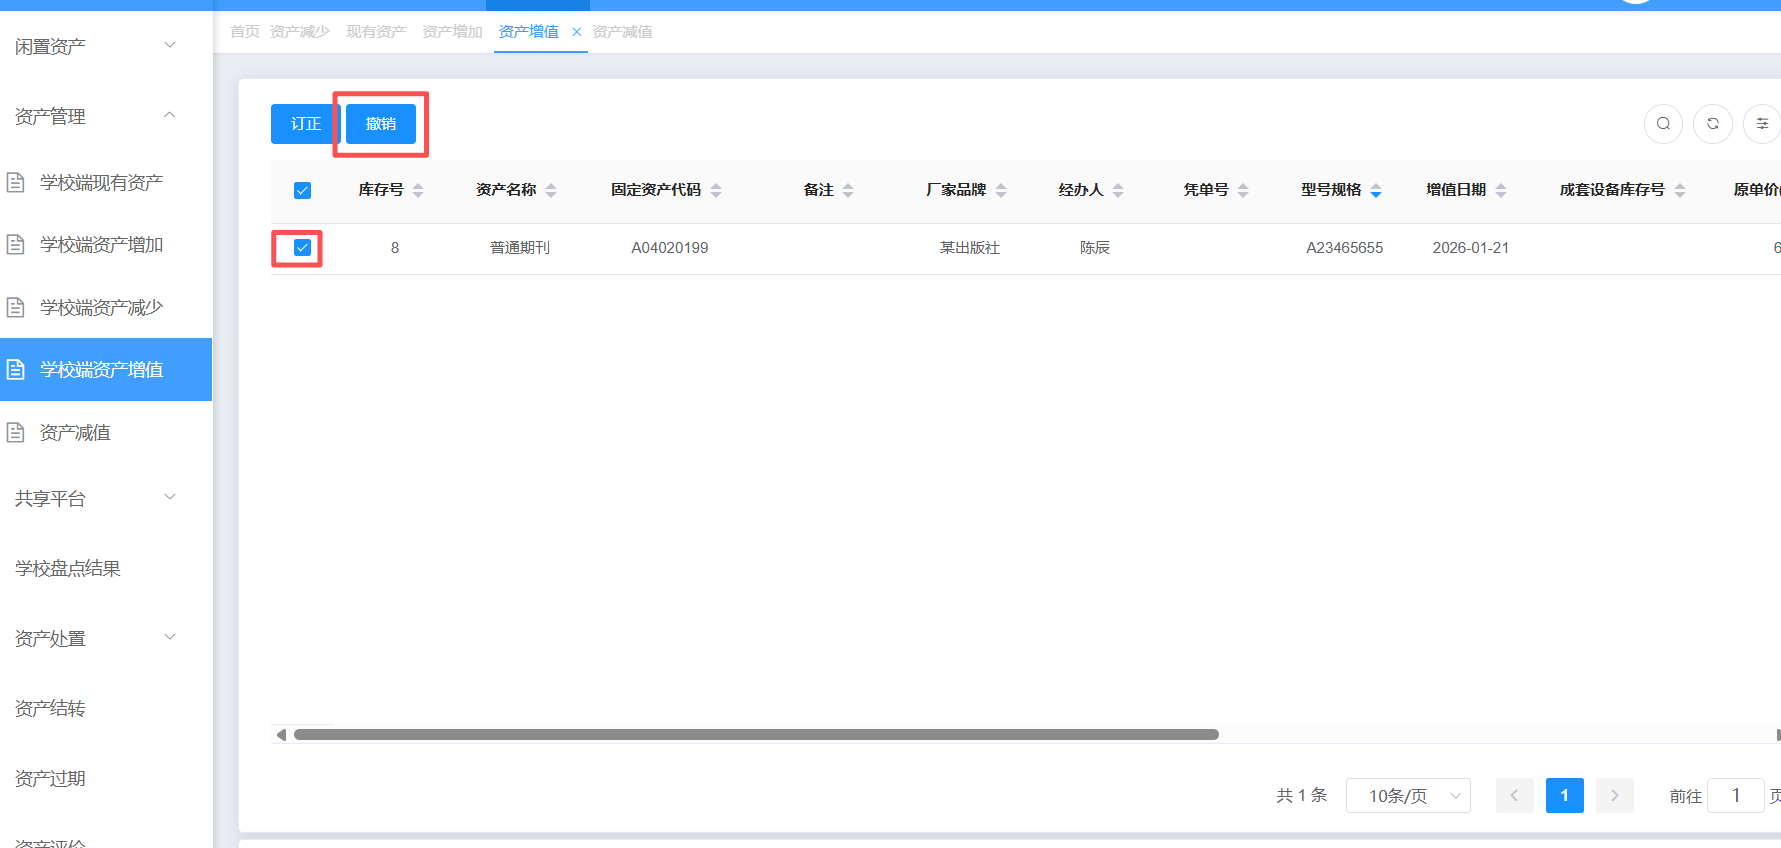Sort by 型号规格 column arrows
Image resolution: width=1781 pixels, height=848 pixels.
[x=1376, y=190]
